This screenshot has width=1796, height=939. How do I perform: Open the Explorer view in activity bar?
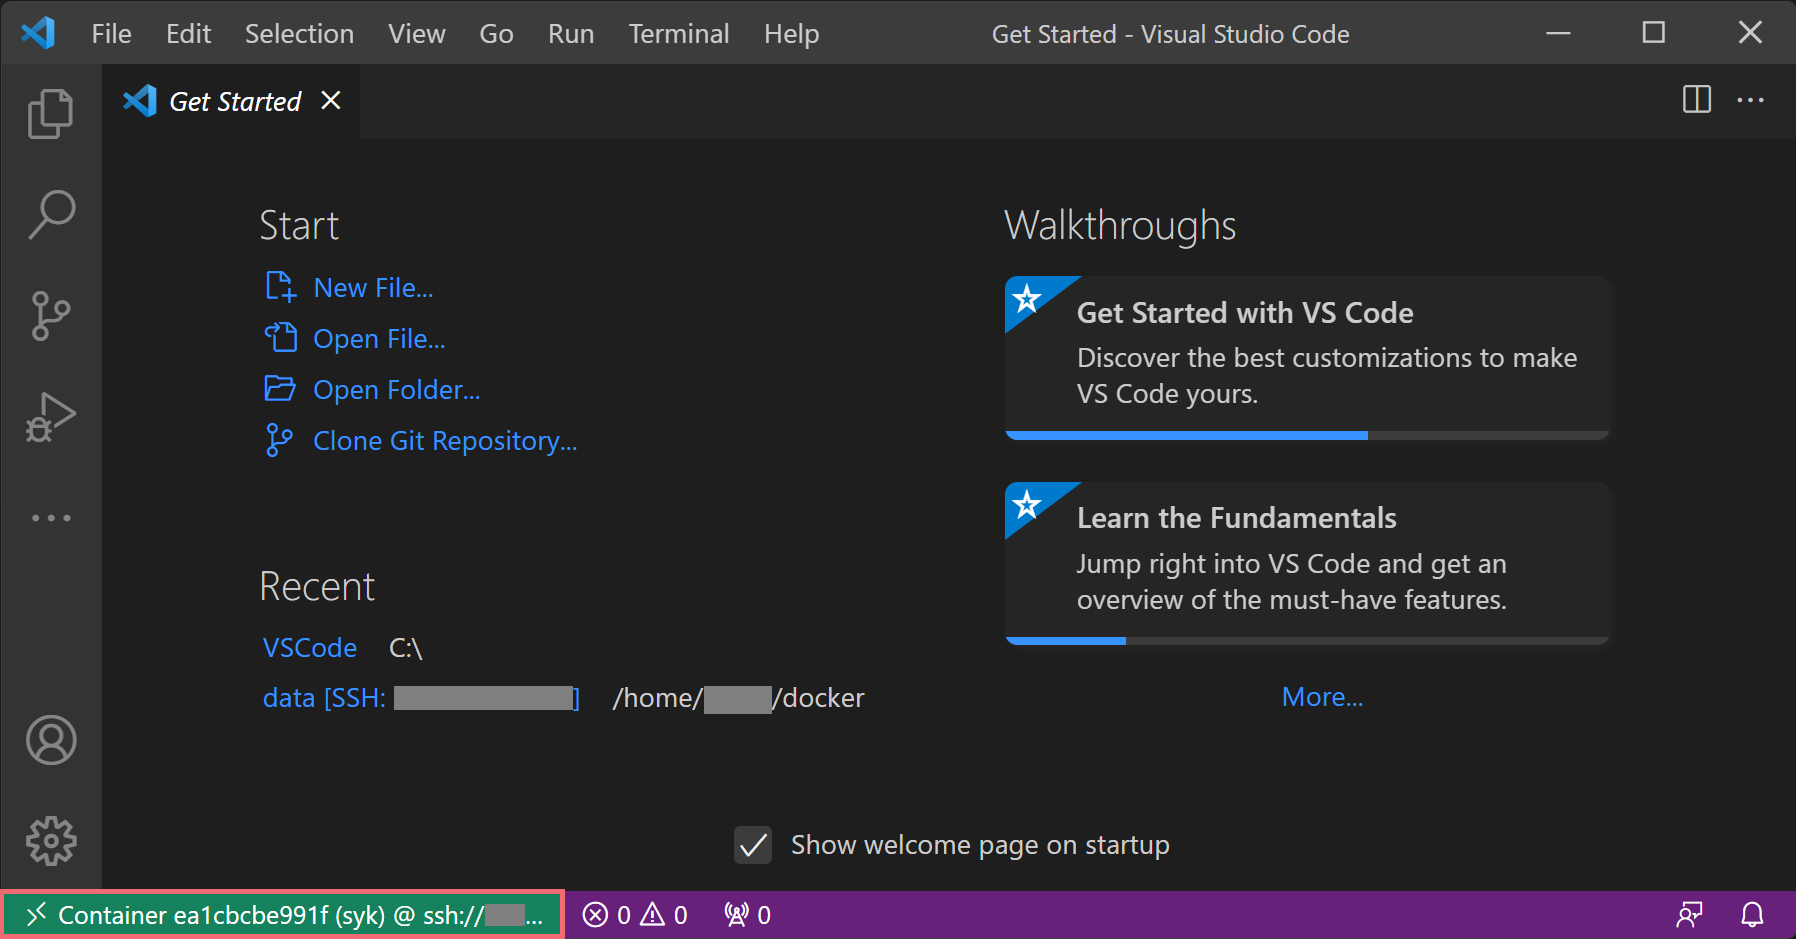pyautogui.click(x=51, y=113)
